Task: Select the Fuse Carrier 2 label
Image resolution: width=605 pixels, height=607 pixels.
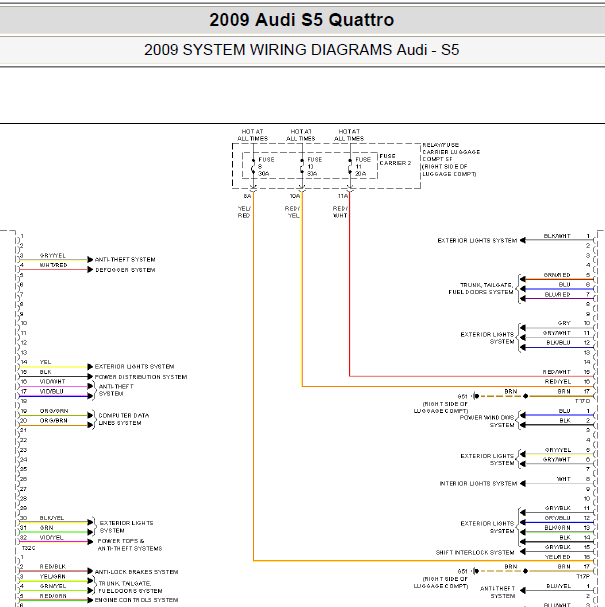Action: pos(395,159)
